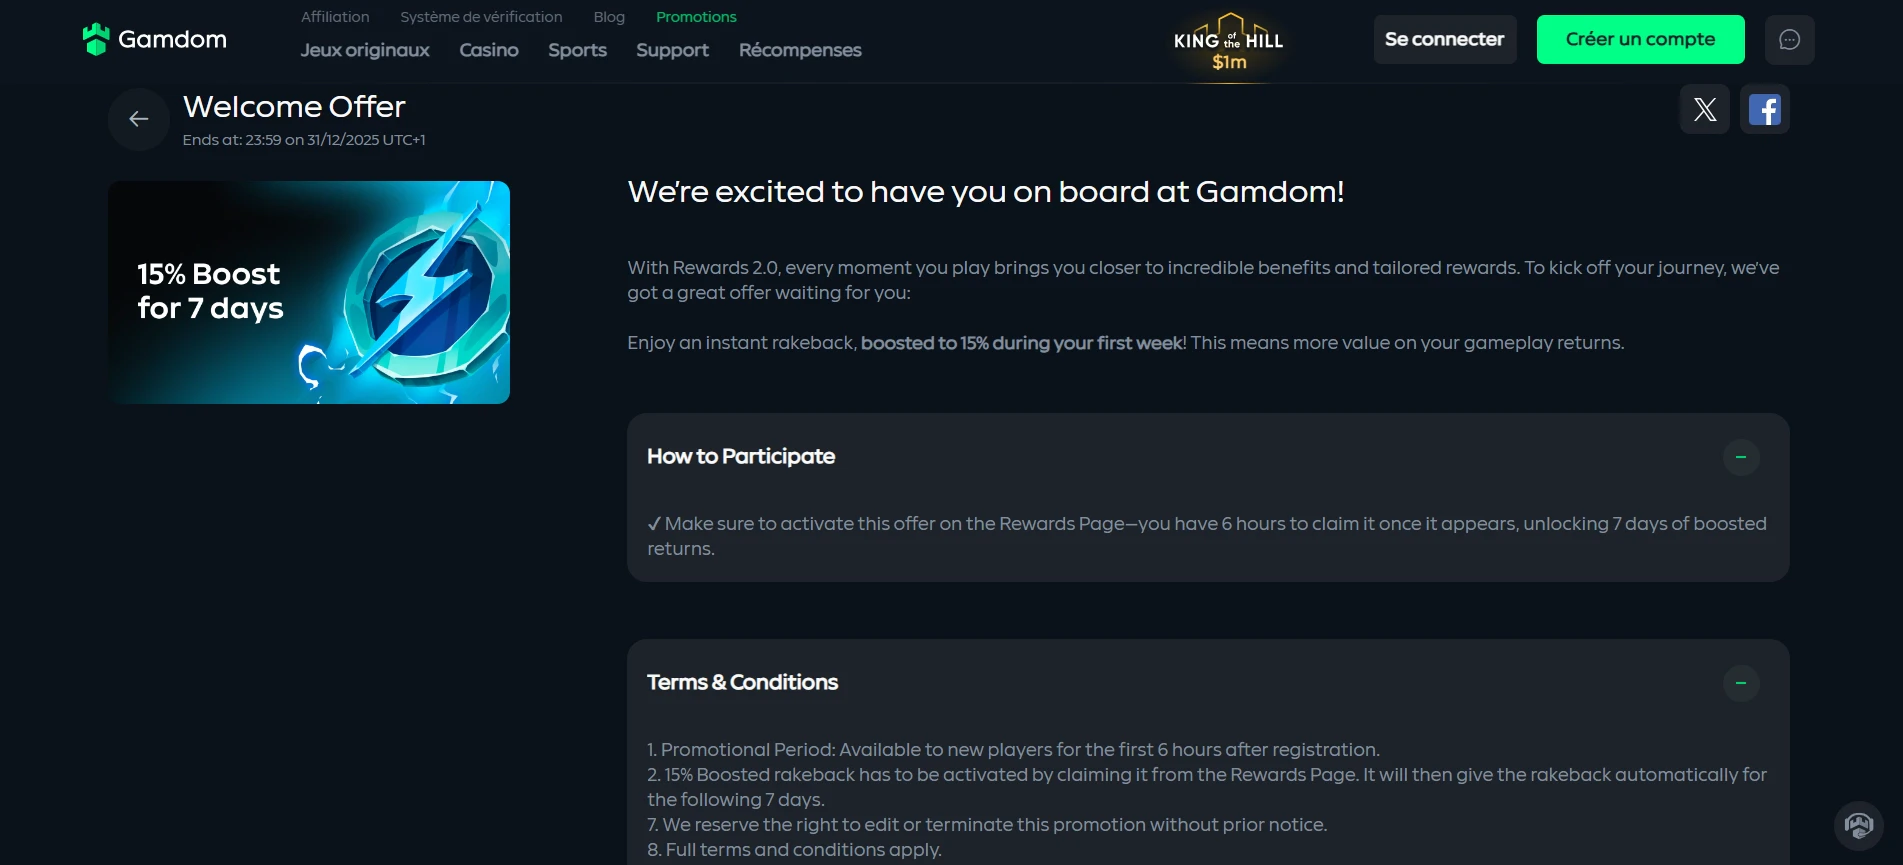1903x865 pixels.
Task: Collapse the Terms & Conditions section
Action: 1741,683
